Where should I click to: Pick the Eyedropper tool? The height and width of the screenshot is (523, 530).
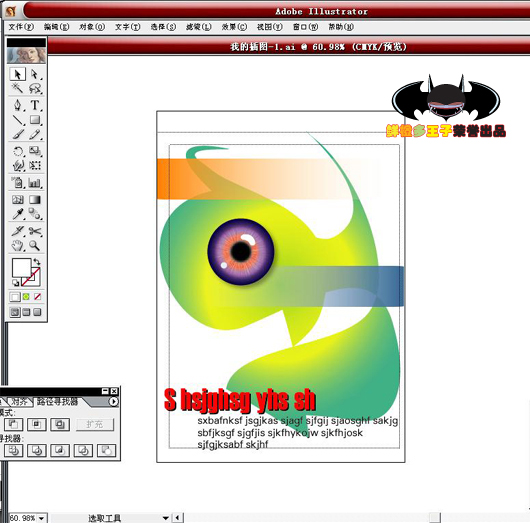coord(18,214)
